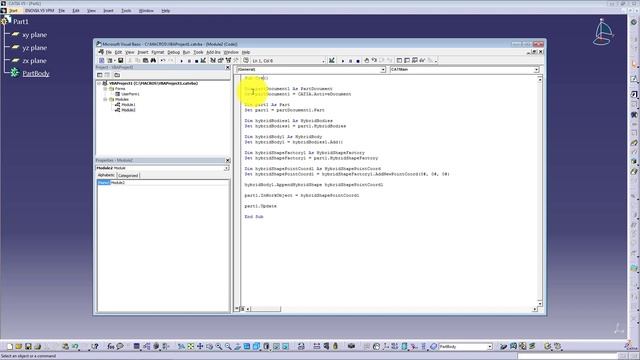Screen dimensions: 640x360
Task: Select UserForm1 in project tree
Action: click(130, 94)
